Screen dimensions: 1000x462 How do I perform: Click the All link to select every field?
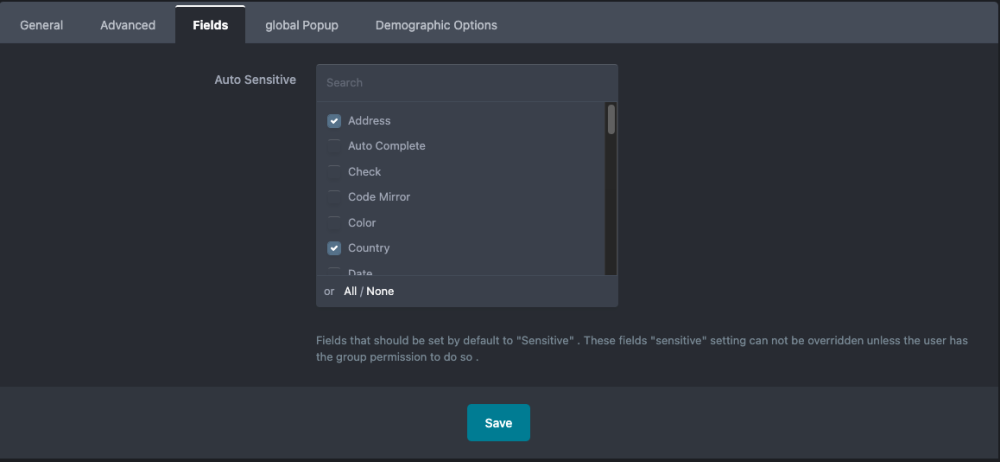(x=350, y=292)
